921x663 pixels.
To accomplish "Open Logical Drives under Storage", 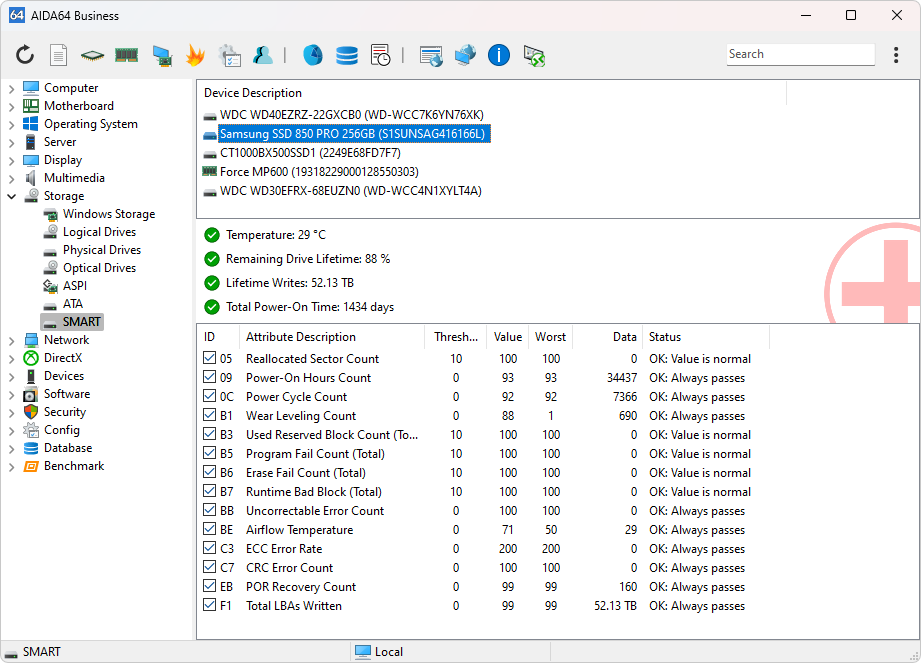I will [99, 232].
